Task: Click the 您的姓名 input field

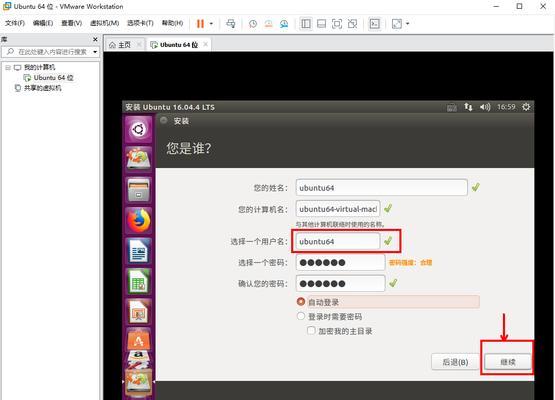Action: 382,188
